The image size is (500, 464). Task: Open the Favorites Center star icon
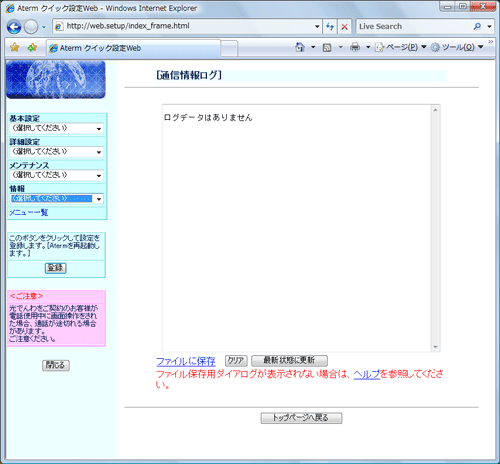point(15,48)
